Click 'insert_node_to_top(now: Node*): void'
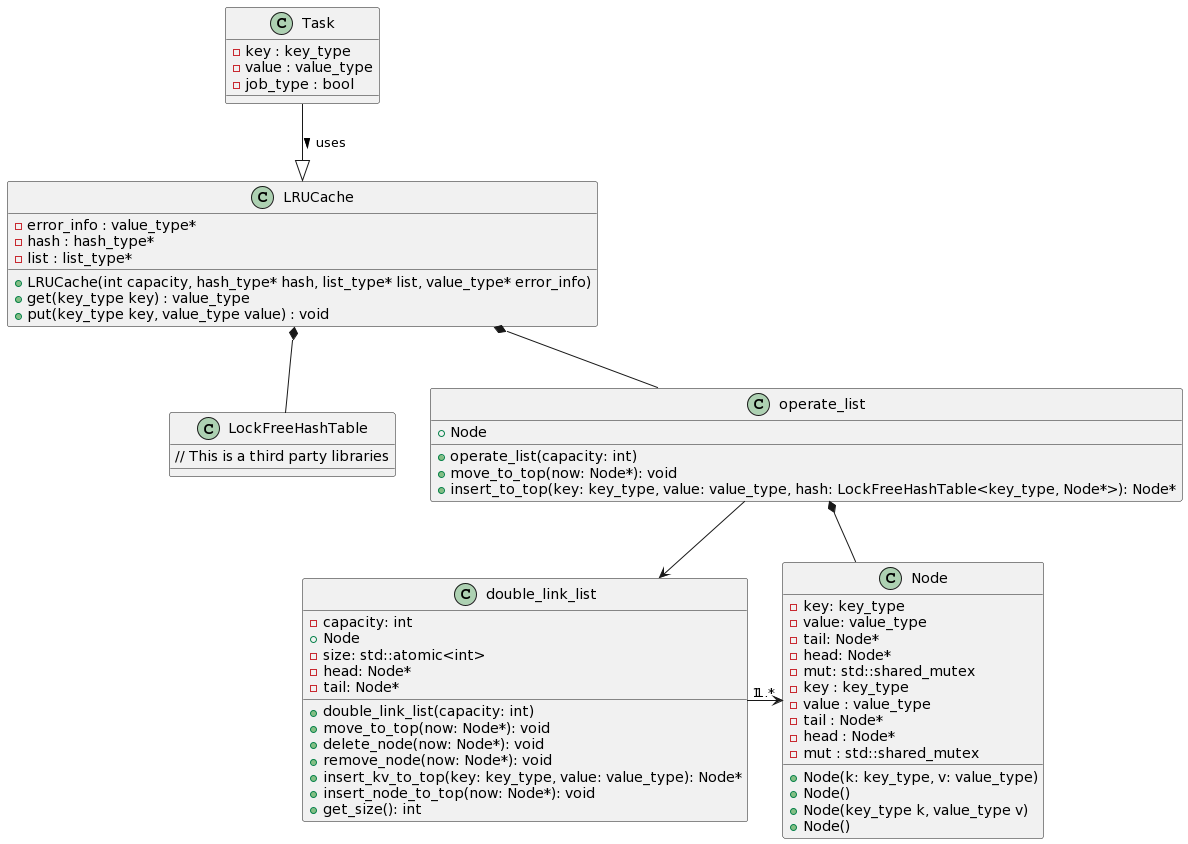The height and width of the screenshot is (844, 1188). tap(459, 793)
